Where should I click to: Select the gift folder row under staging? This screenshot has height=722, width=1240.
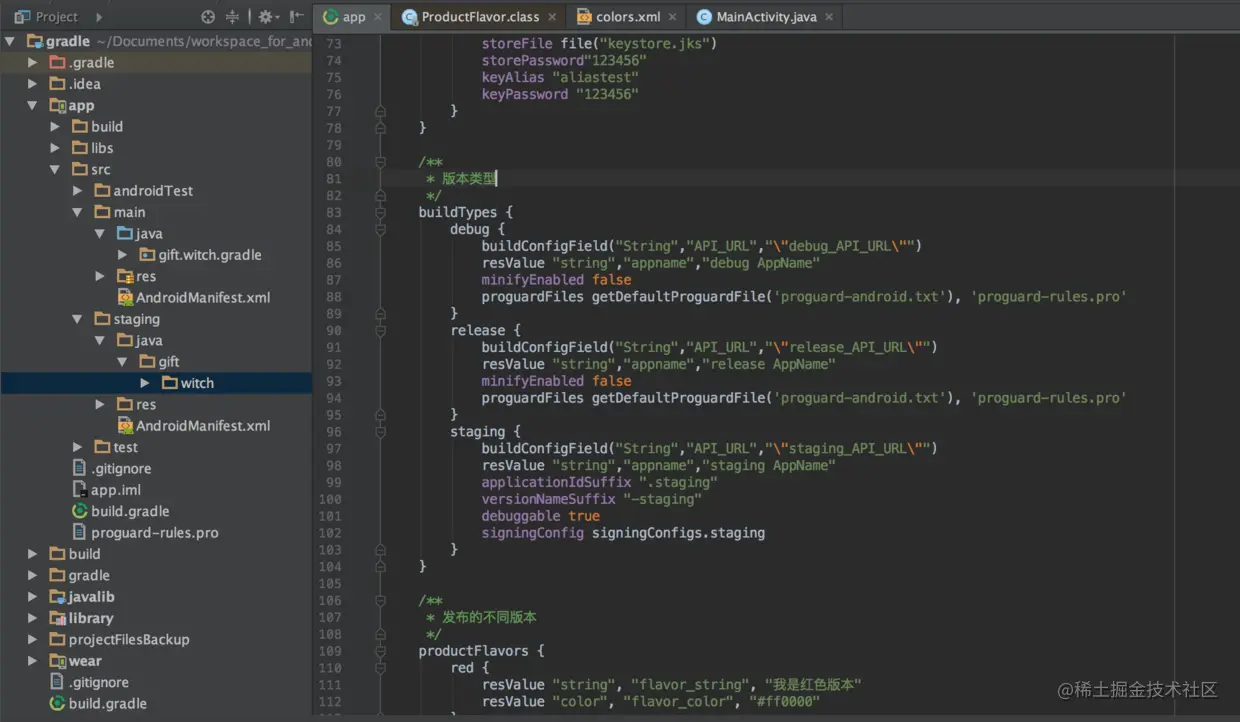156,362
